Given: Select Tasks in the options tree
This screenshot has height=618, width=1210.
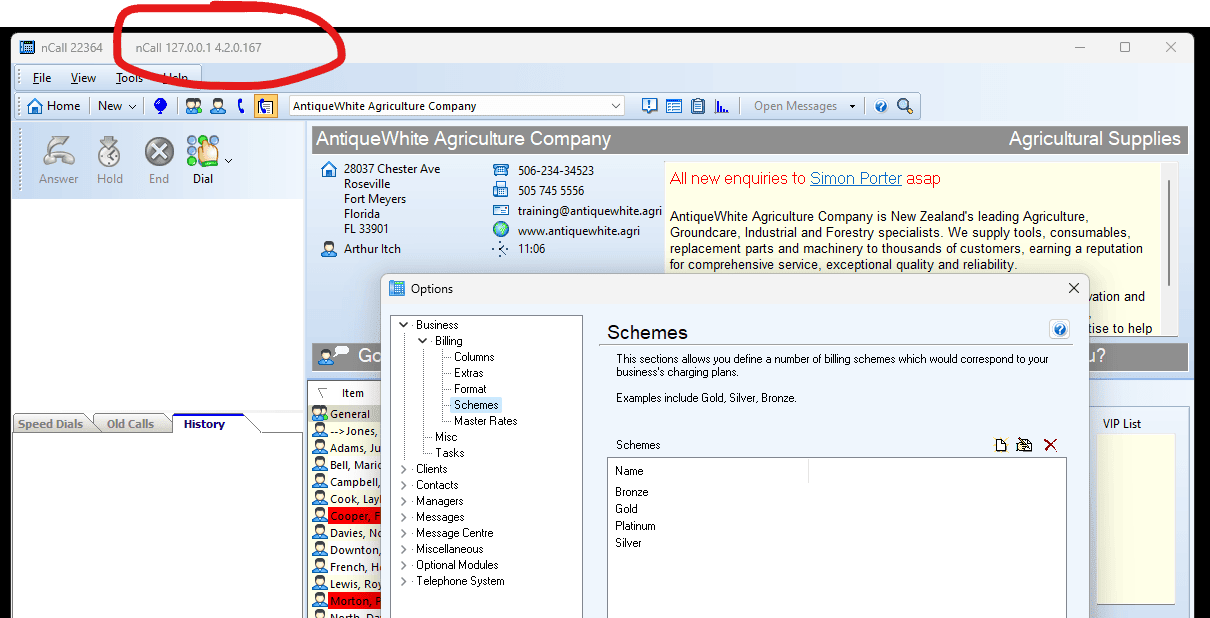Looking at the screenshot, I should pyautogui.click(x=450, y=453).
